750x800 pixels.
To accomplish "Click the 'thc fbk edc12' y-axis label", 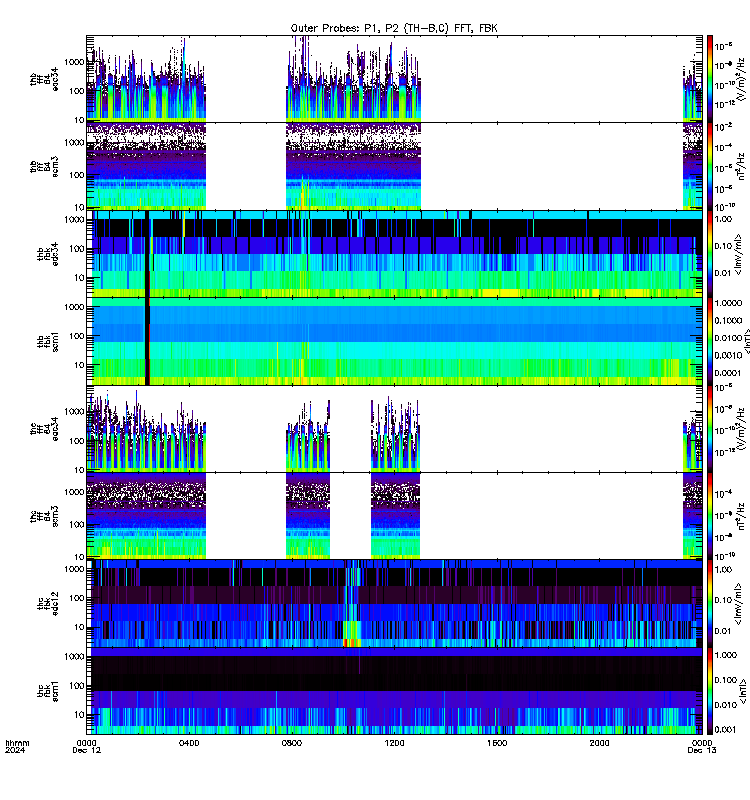I will [x=48, y=604].
